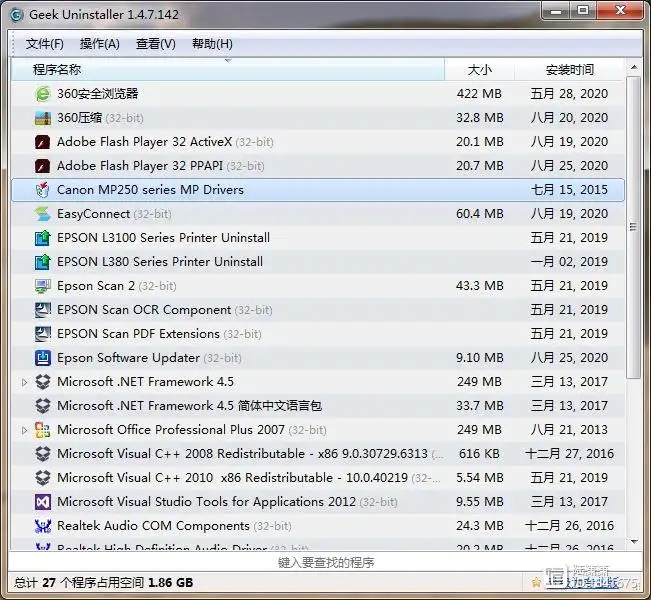Screen dimensions: 651x600
Task: Click the Epson Software Updater icon
Action: tap(42, 358)
